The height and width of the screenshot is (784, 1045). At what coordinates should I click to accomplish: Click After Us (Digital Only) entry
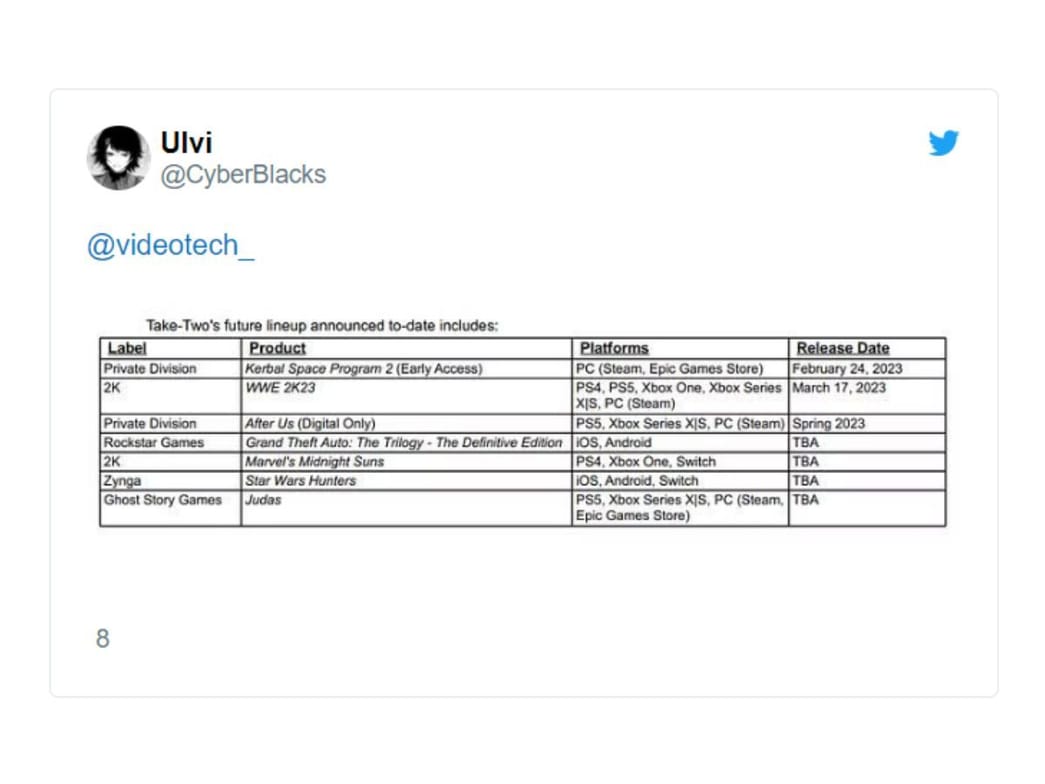[310, 424]
